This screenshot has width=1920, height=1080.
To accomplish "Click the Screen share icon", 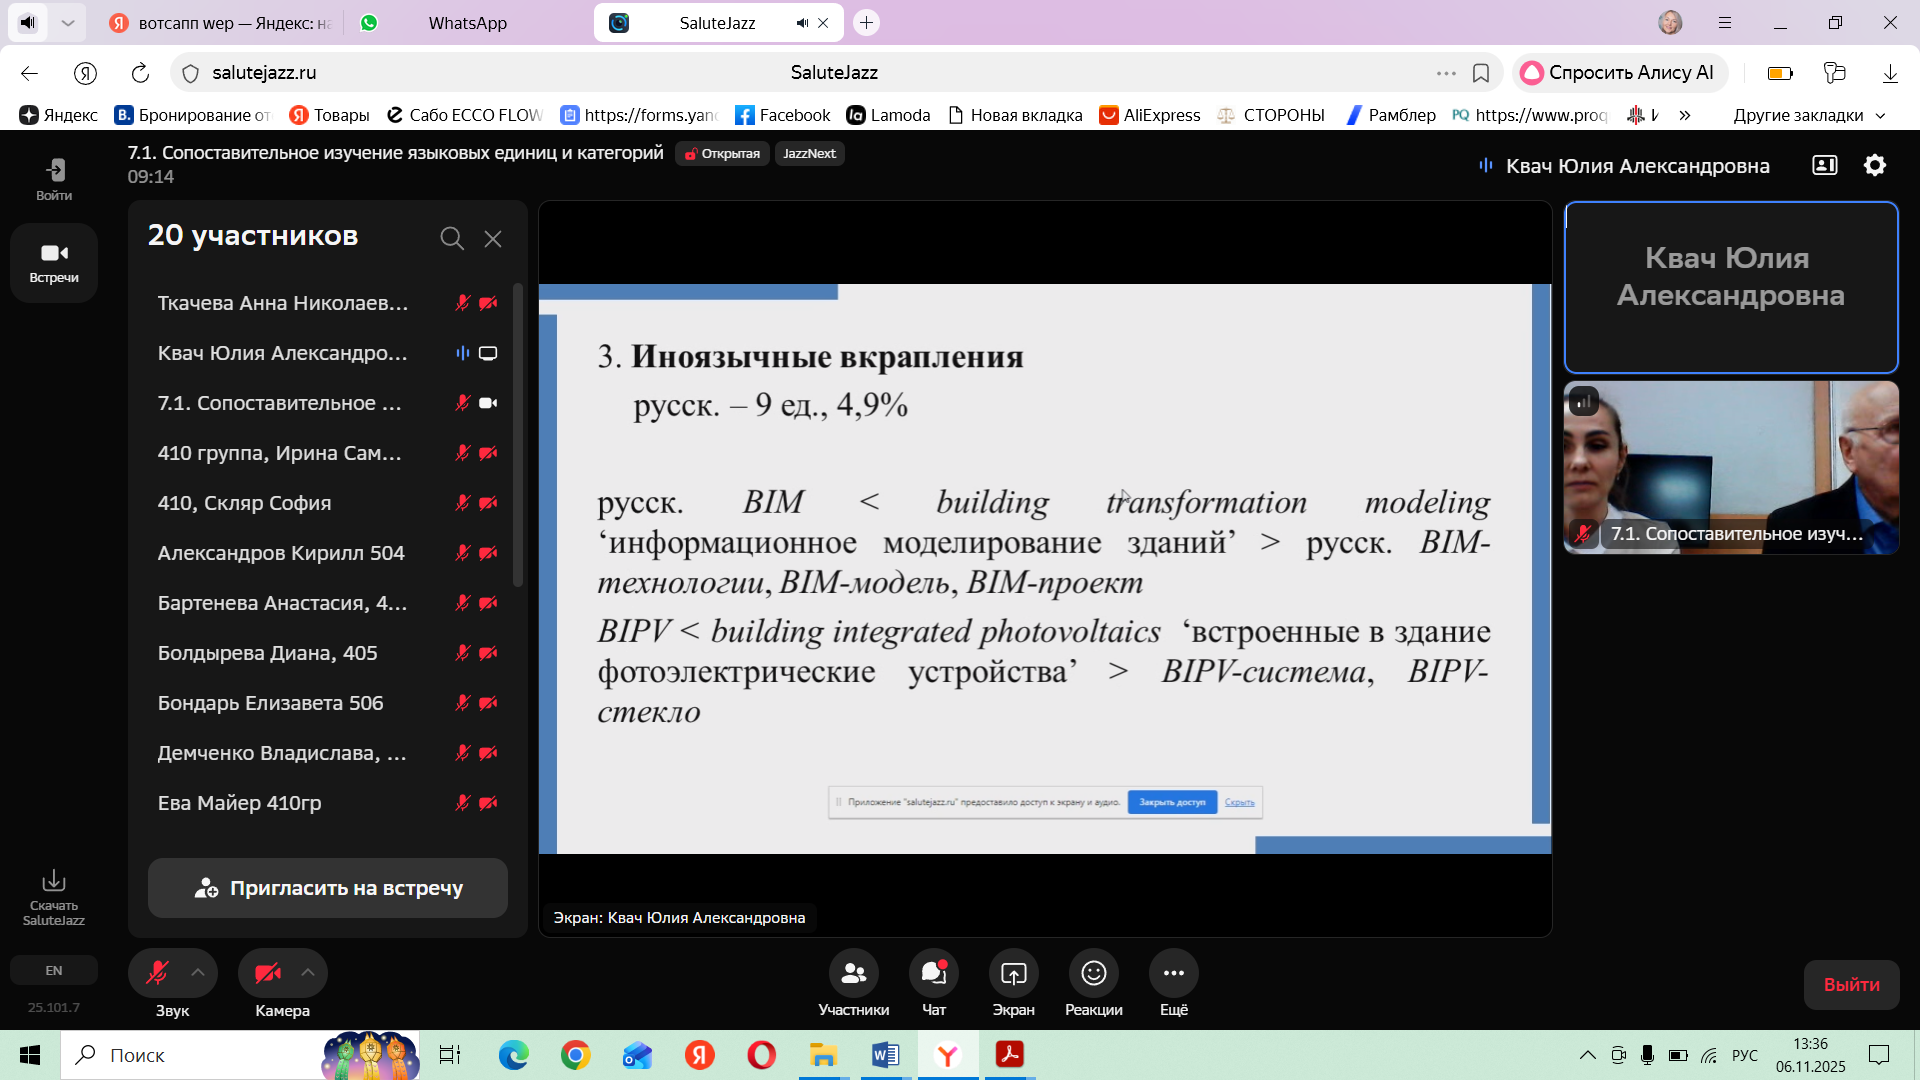I will 1013,973.
